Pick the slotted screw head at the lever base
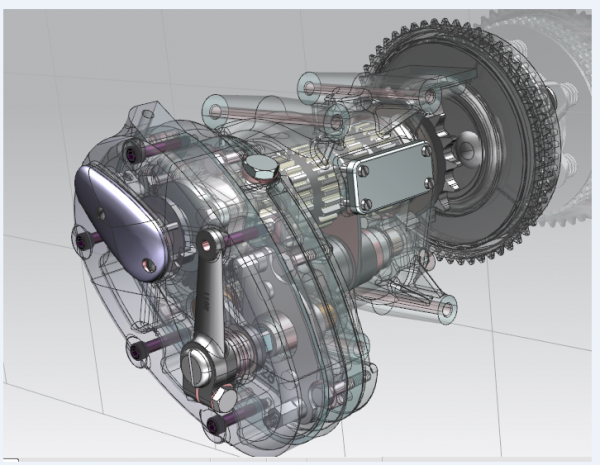 click(196, 366)
